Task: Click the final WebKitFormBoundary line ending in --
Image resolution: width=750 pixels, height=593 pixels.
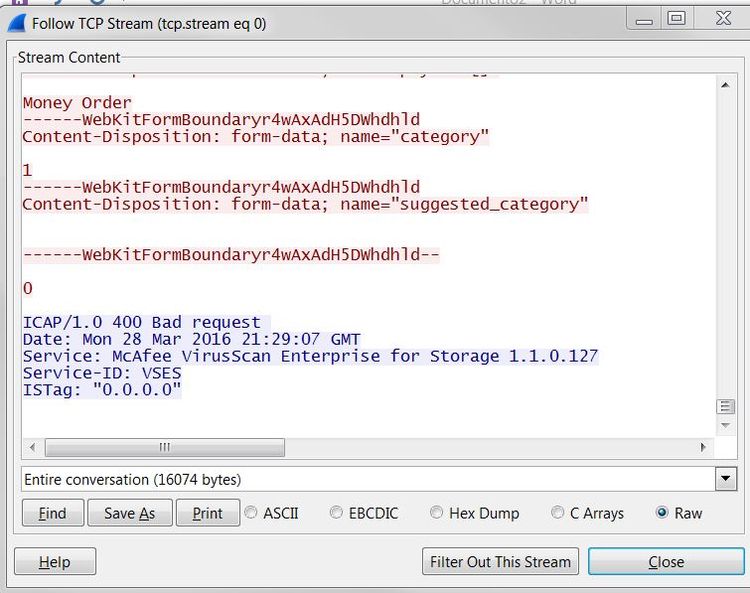Action: [x=231, y=254]
